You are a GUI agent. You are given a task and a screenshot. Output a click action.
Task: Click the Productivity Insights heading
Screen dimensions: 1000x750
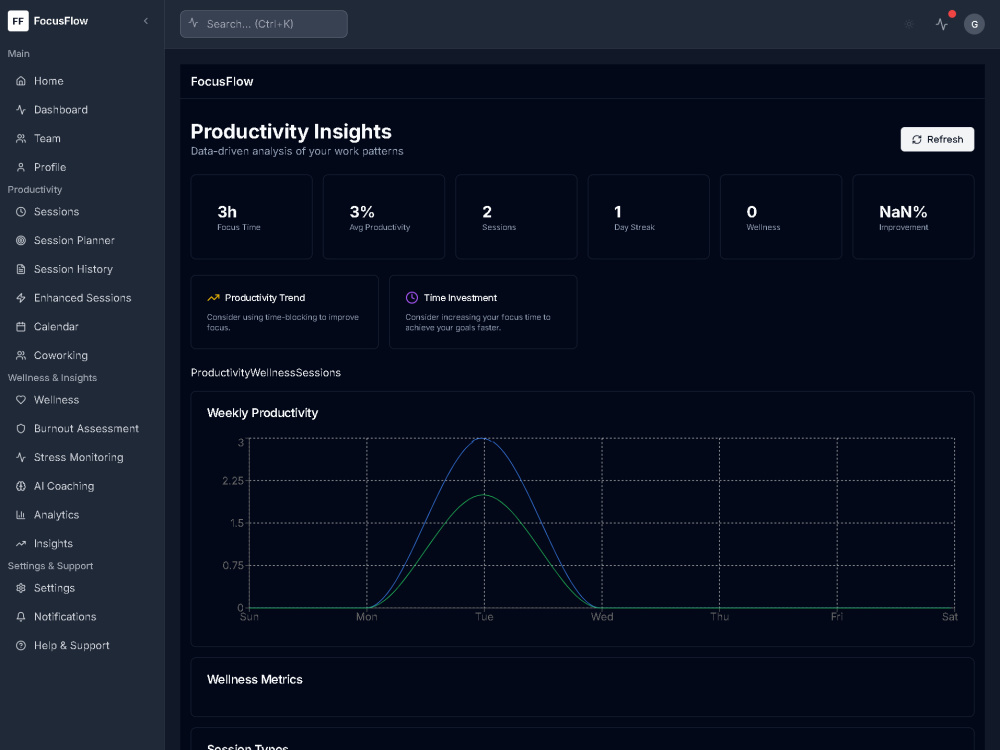click(291, 131)
